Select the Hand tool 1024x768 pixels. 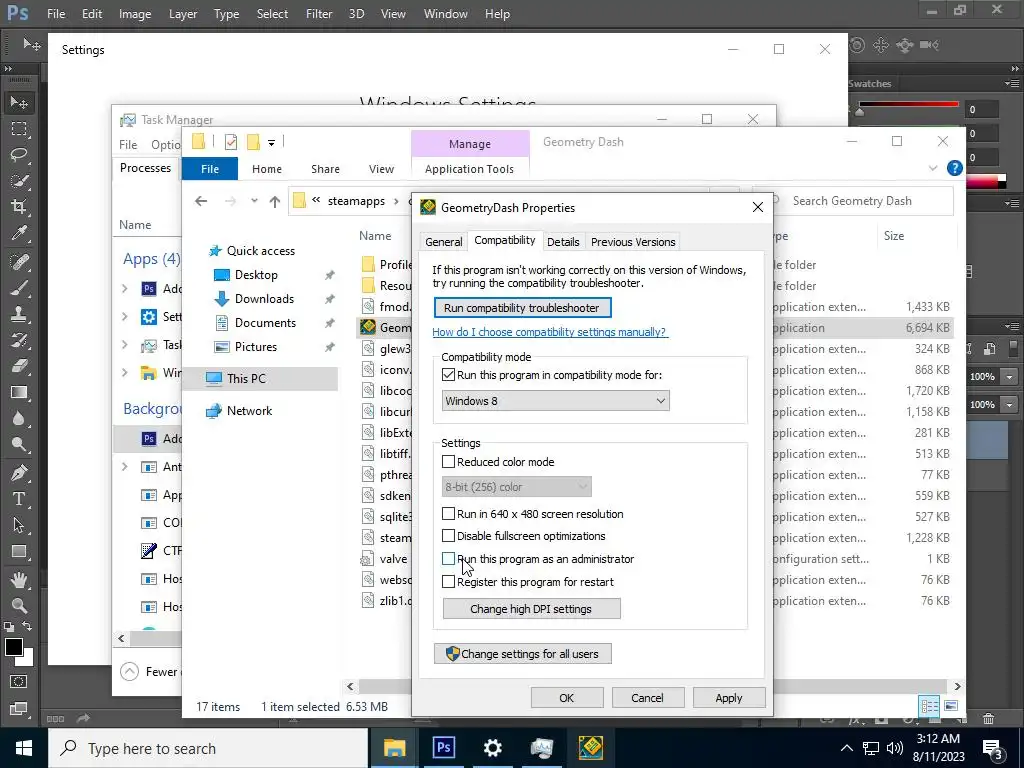pyautogui.click(x=19, y=579)
